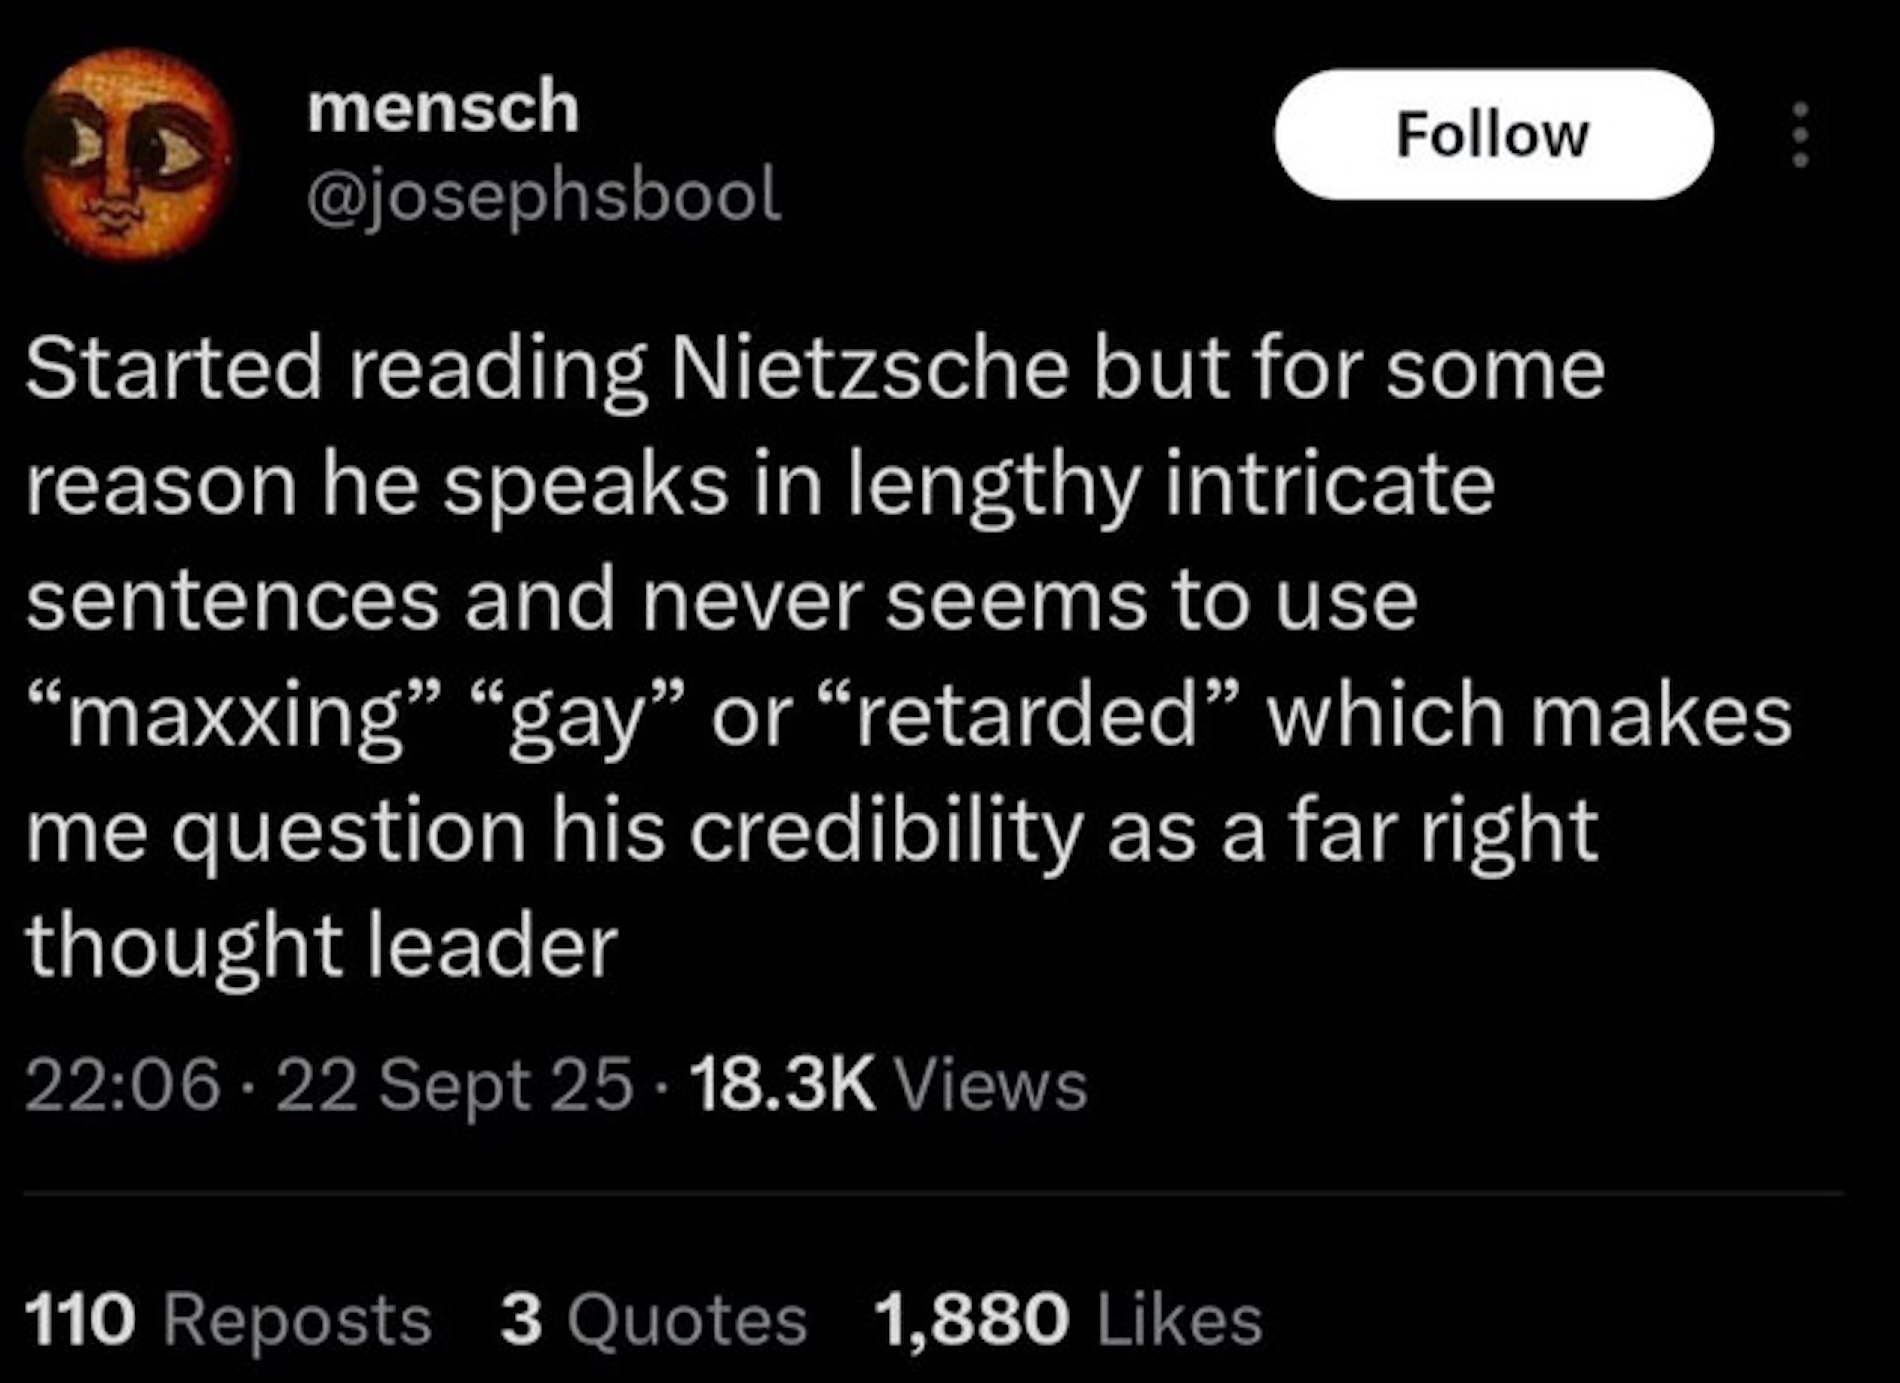Click the word "lengthy" in the post
This screenshot has width=1900, height=1383.
(994, 485)
